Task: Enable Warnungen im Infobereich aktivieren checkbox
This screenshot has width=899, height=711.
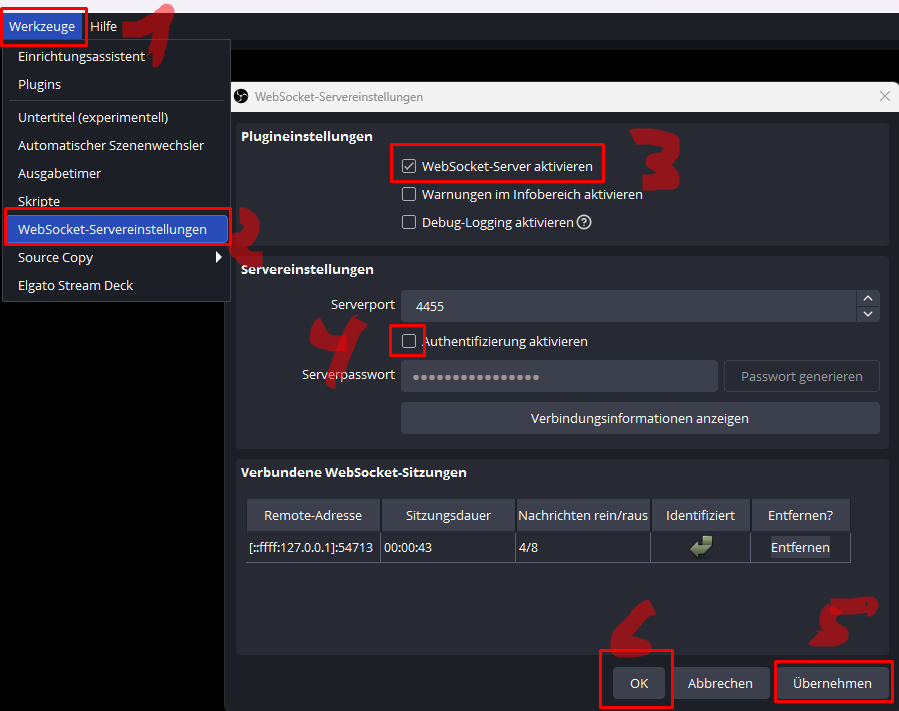Action: click(x=408, y=195)
